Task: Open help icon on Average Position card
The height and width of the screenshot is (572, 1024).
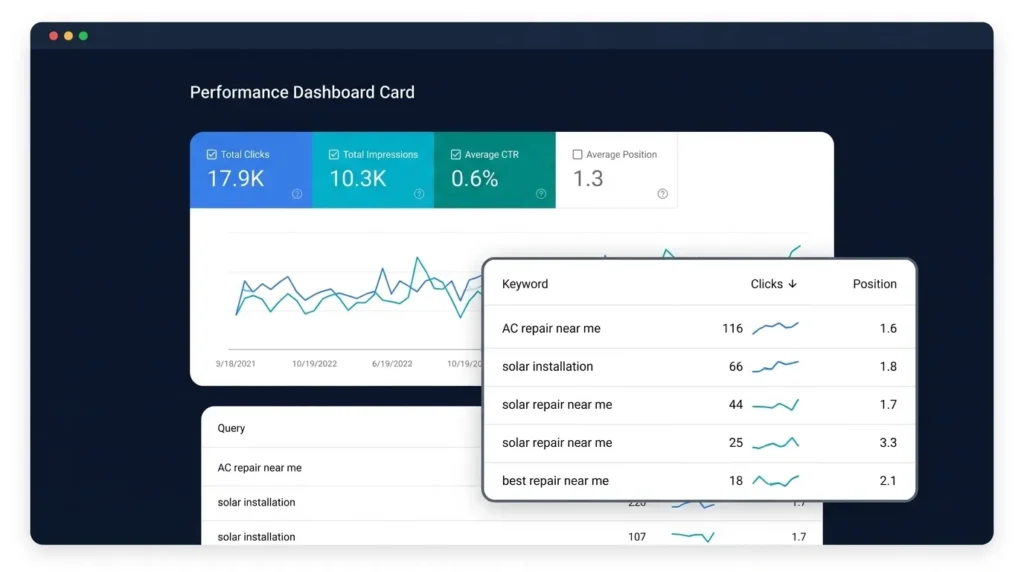Action: point(663,194)
